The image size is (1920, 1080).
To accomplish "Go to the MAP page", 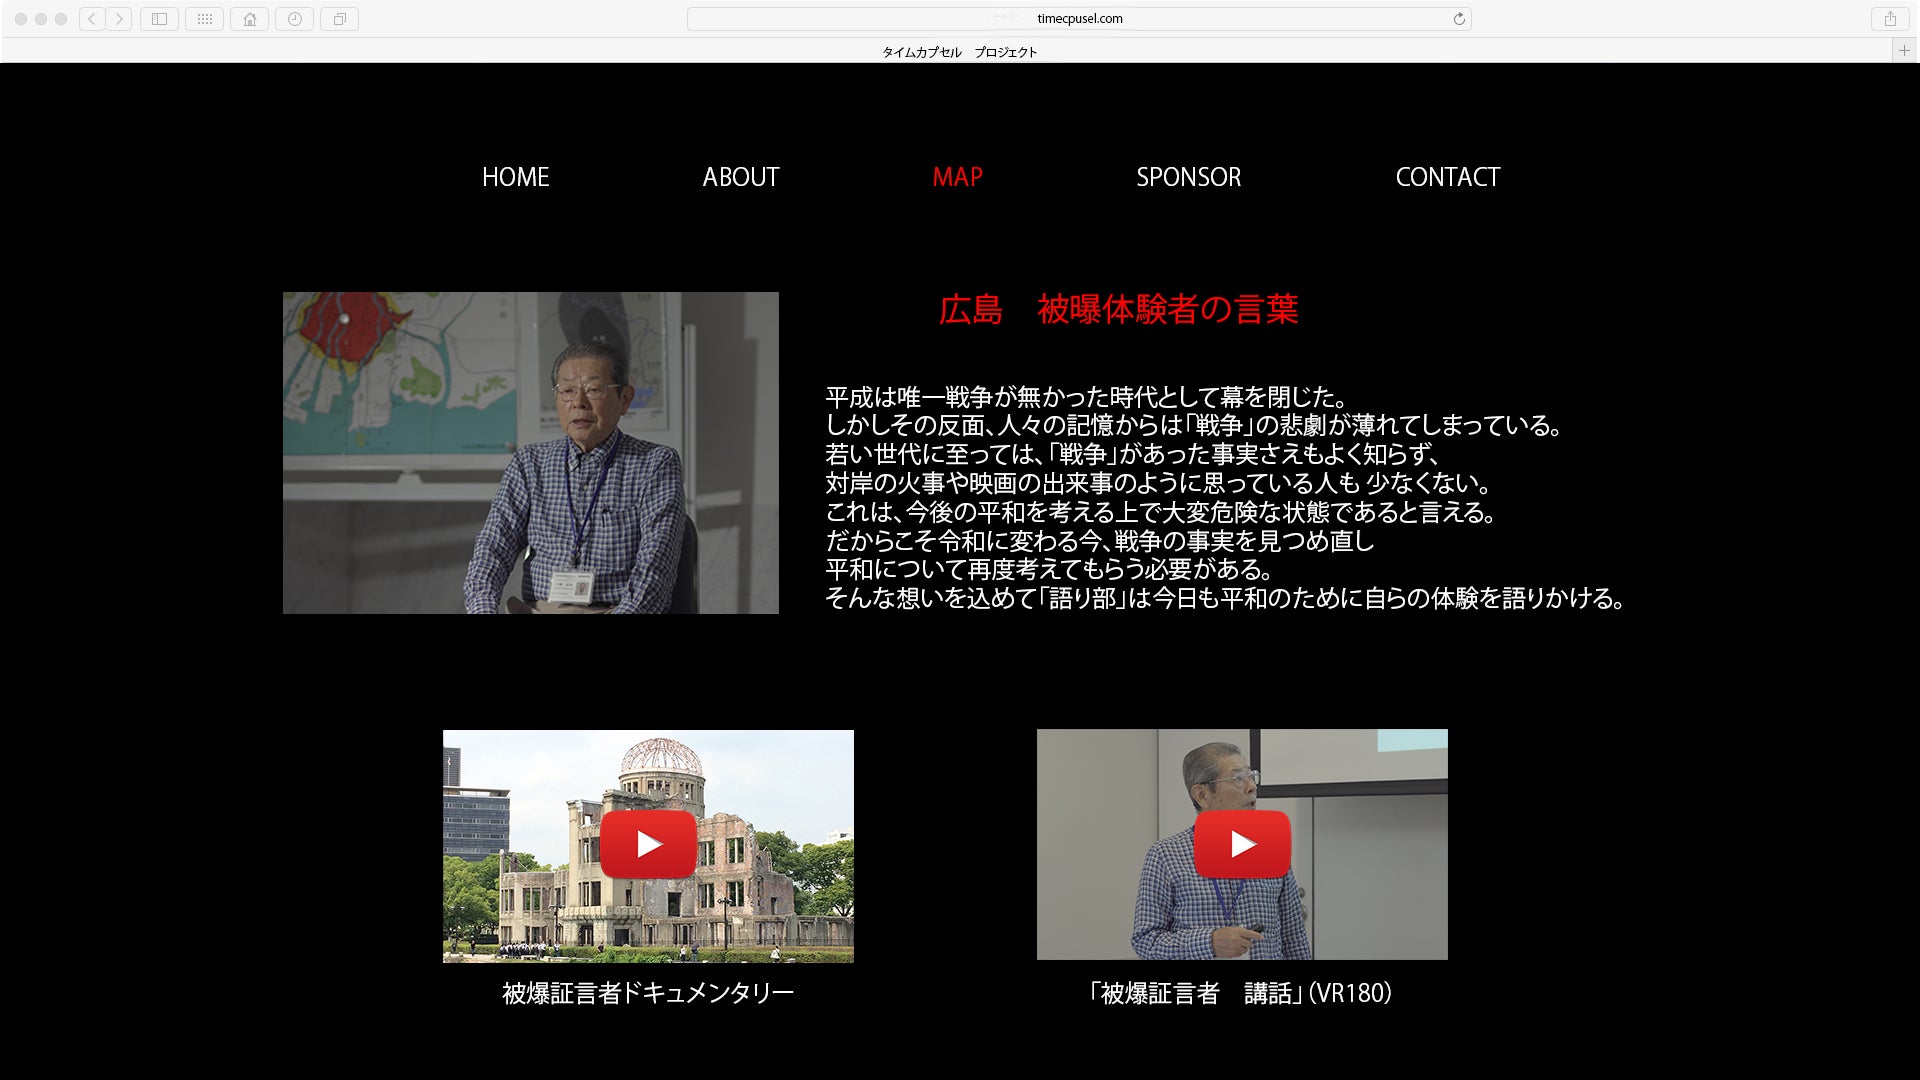I will 957,177.
